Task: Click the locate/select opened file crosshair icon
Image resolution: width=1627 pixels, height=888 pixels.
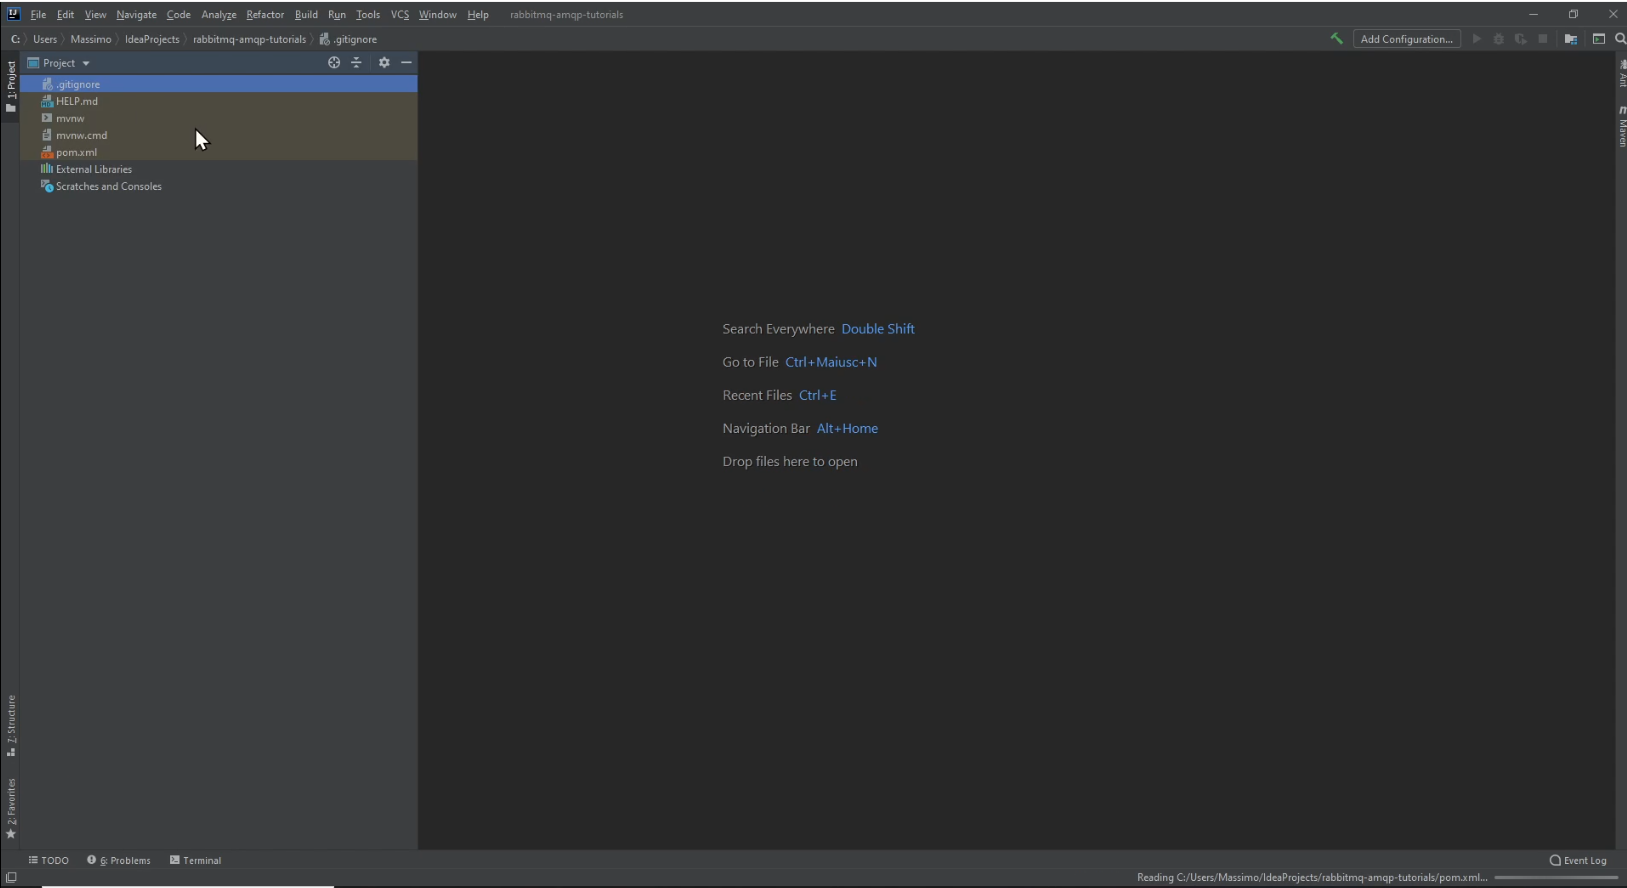Action: pyautogui.click(x=334, y=62)
